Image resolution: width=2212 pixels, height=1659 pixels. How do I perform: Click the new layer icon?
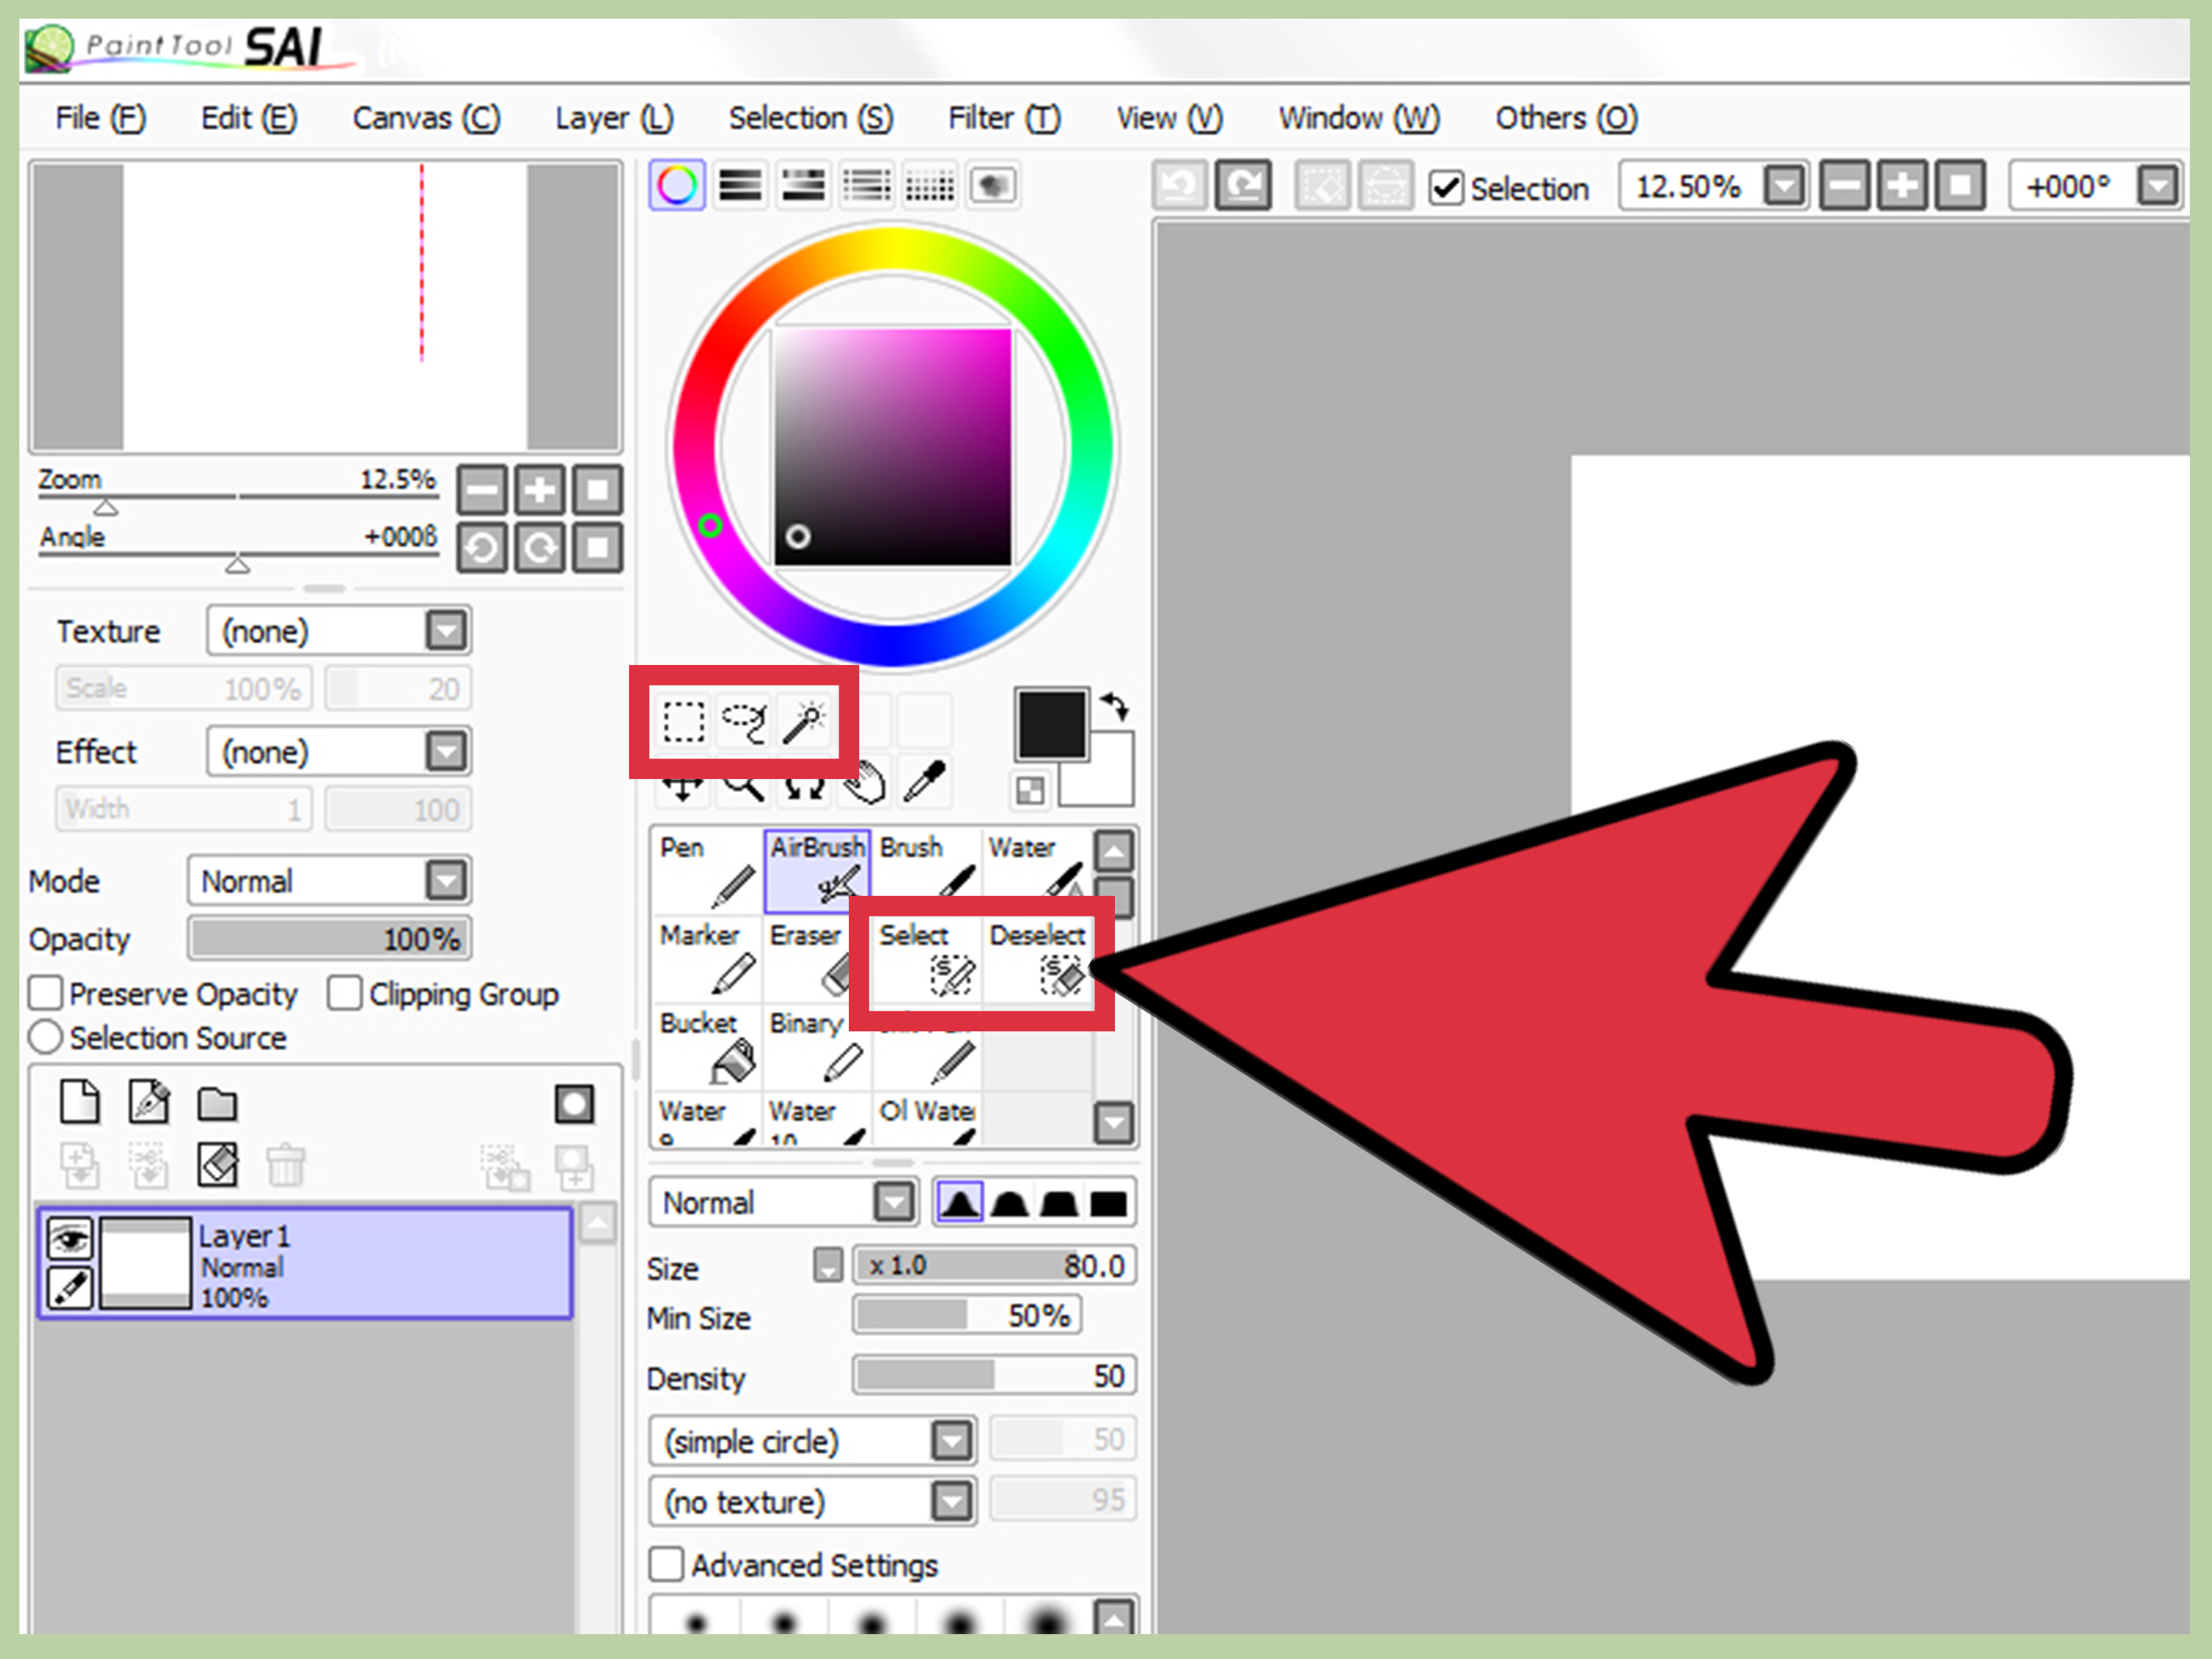pyautogui.click(x=80, y=1103)
